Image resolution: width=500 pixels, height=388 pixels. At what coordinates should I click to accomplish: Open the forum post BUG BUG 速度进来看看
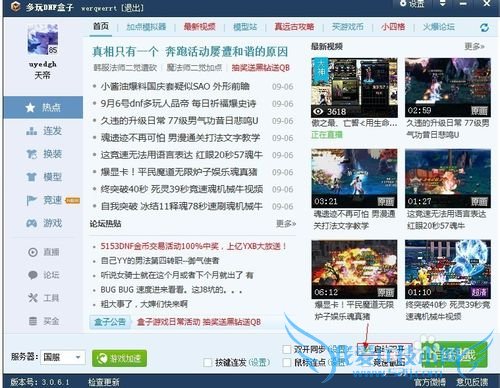pyautogui.click(x=171, y=290)
